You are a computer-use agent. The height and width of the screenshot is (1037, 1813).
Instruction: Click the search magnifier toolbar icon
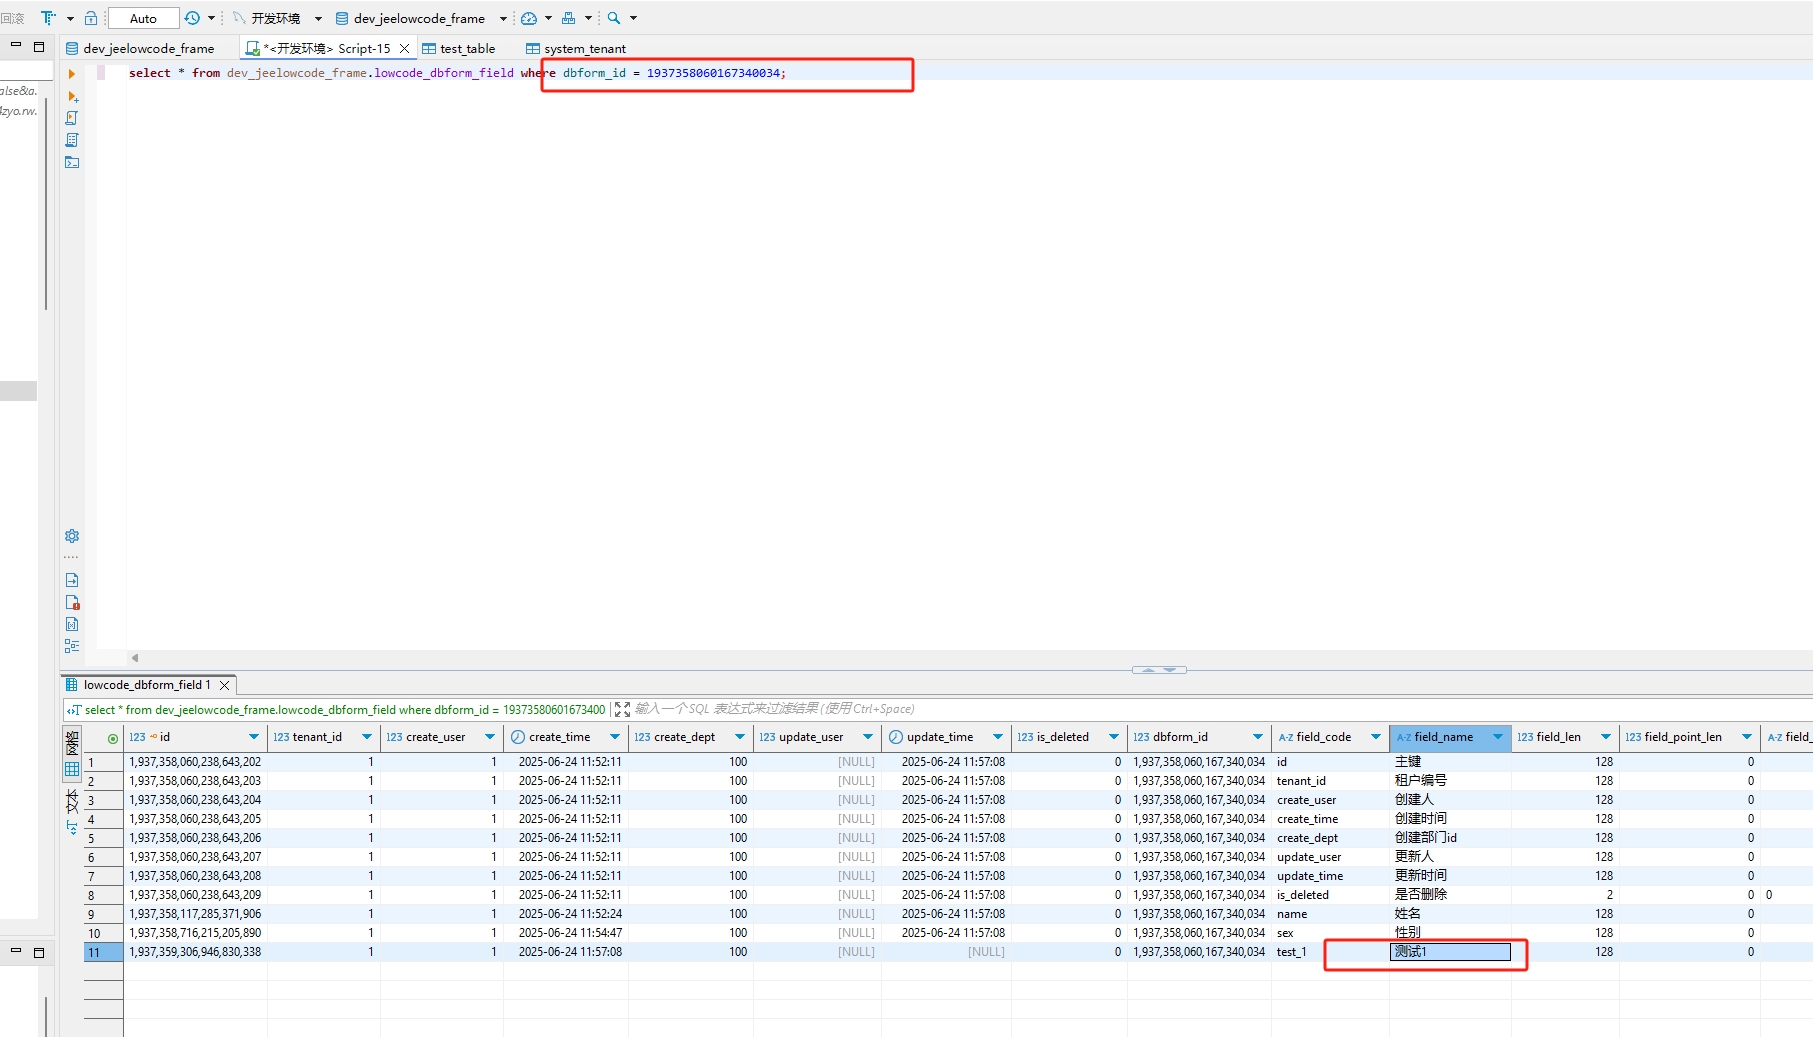(x=614, y=18)
